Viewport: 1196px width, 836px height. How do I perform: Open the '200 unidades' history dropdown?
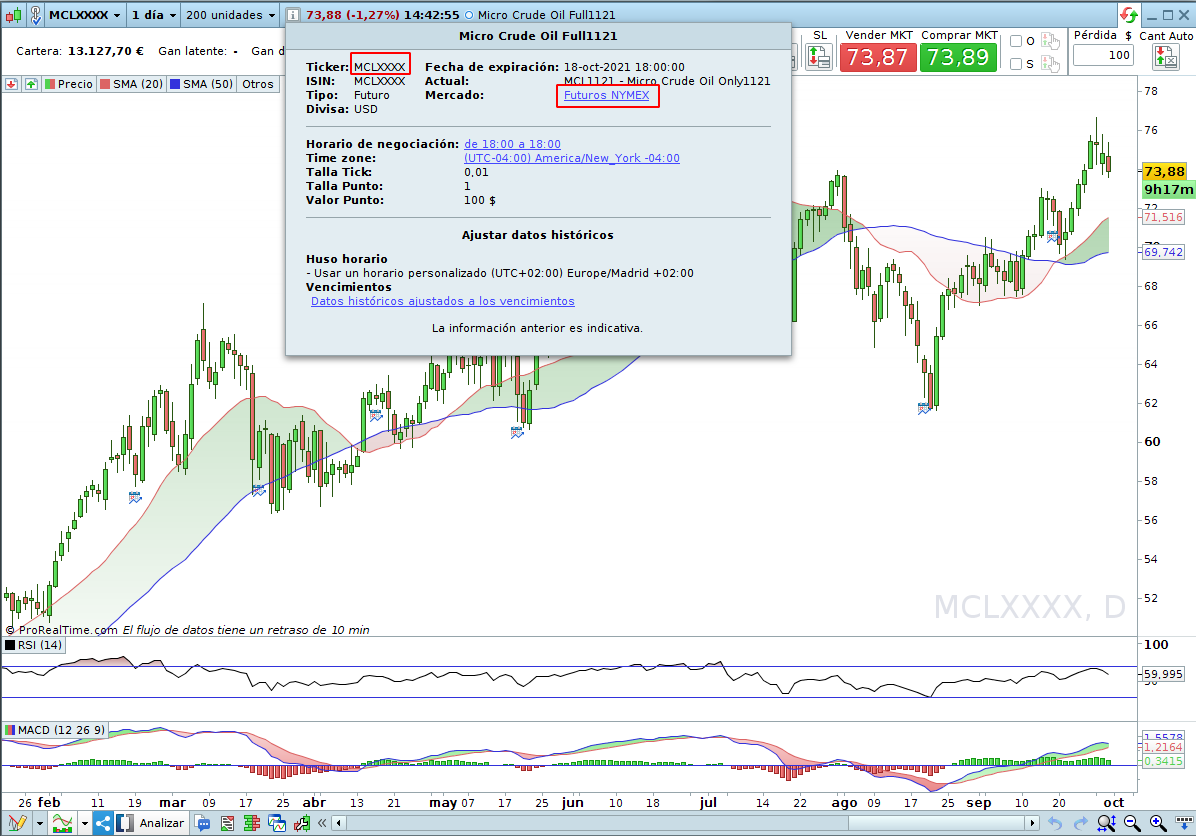(230, 14)
